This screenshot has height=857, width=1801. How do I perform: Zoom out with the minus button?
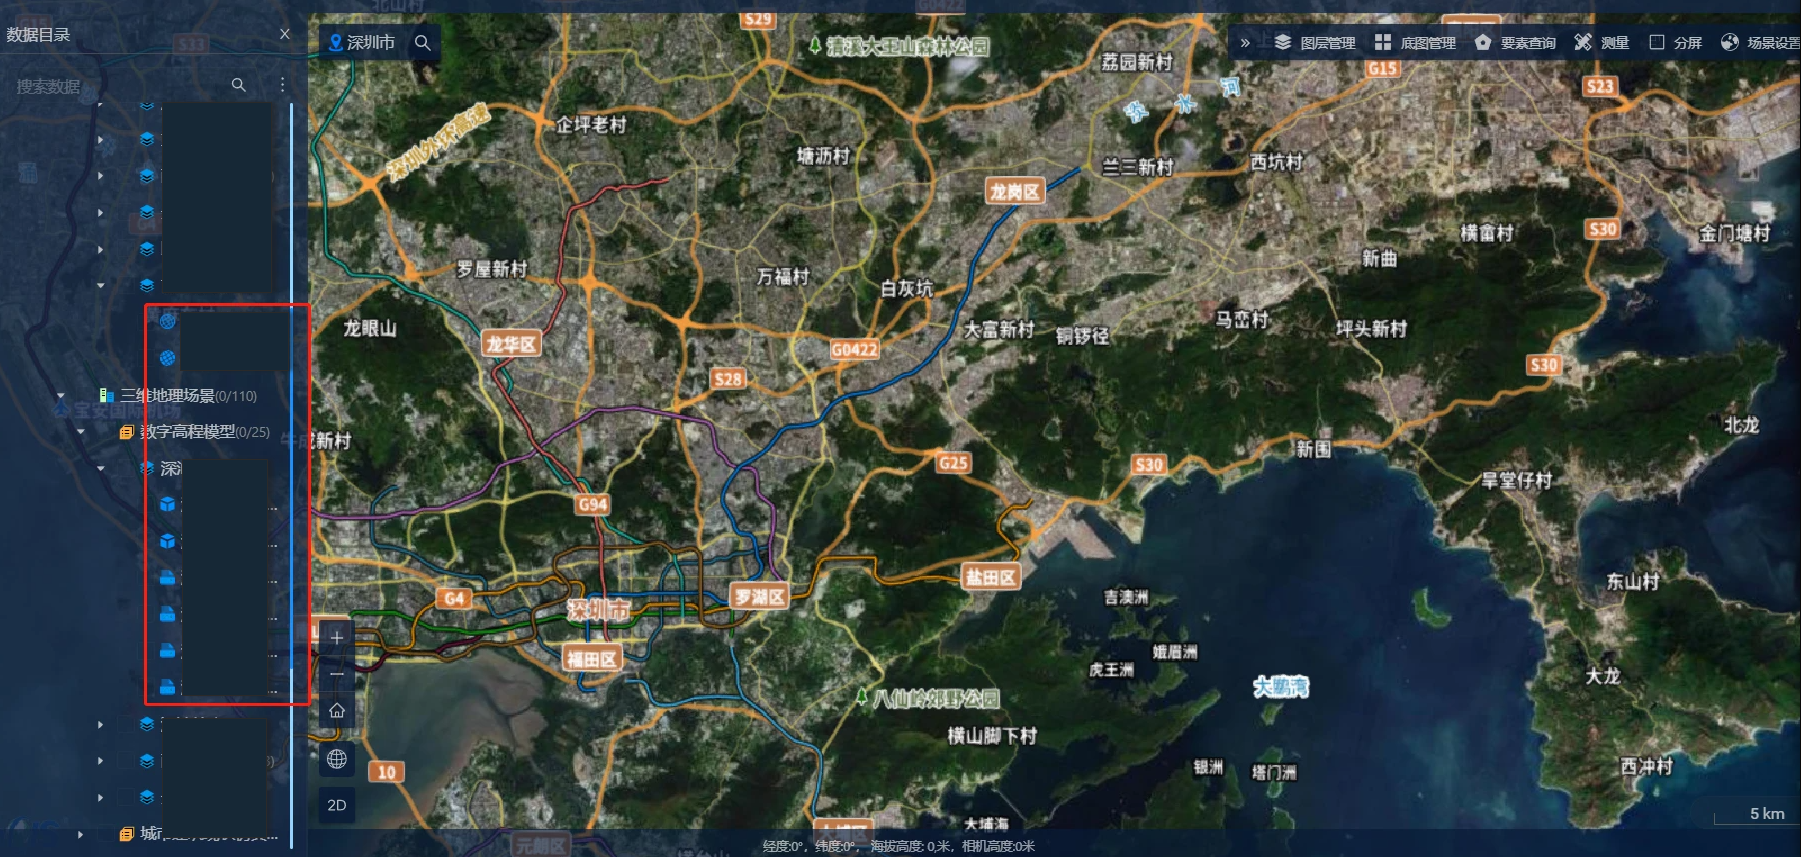pyautogui.click(x=337, y=674)
